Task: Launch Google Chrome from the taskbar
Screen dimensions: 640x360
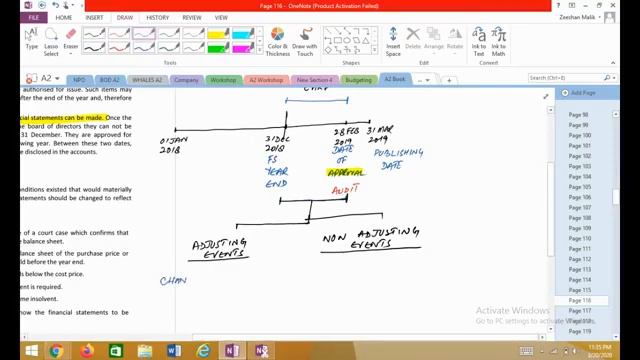Action: click(x=56, y=351)
